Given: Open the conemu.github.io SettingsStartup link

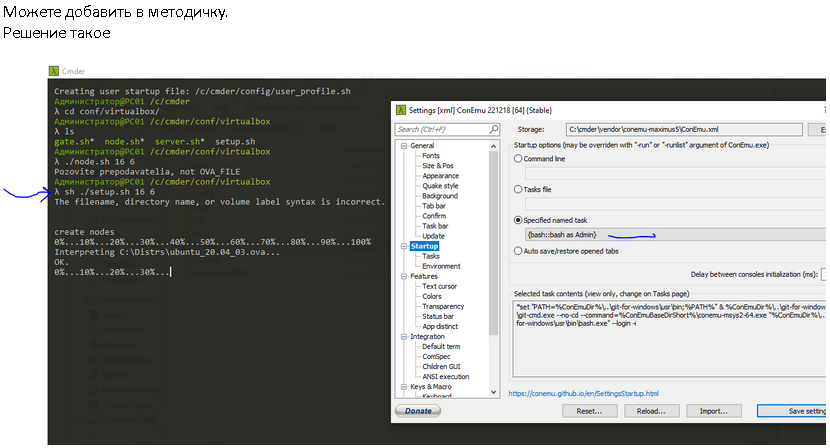Looking at the screenshot, I should click(x=583, y=394).
